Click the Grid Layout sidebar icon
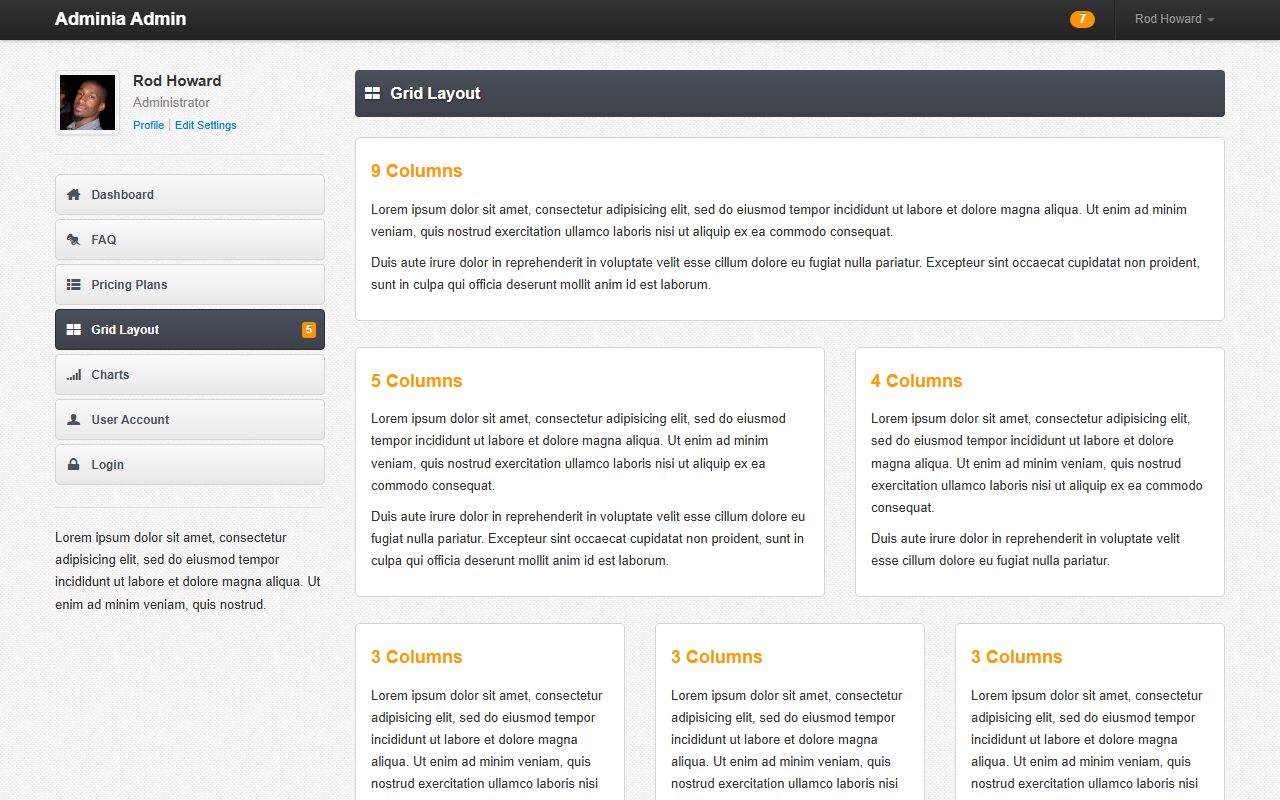The image size is (1280, 800). coord(73,329)
